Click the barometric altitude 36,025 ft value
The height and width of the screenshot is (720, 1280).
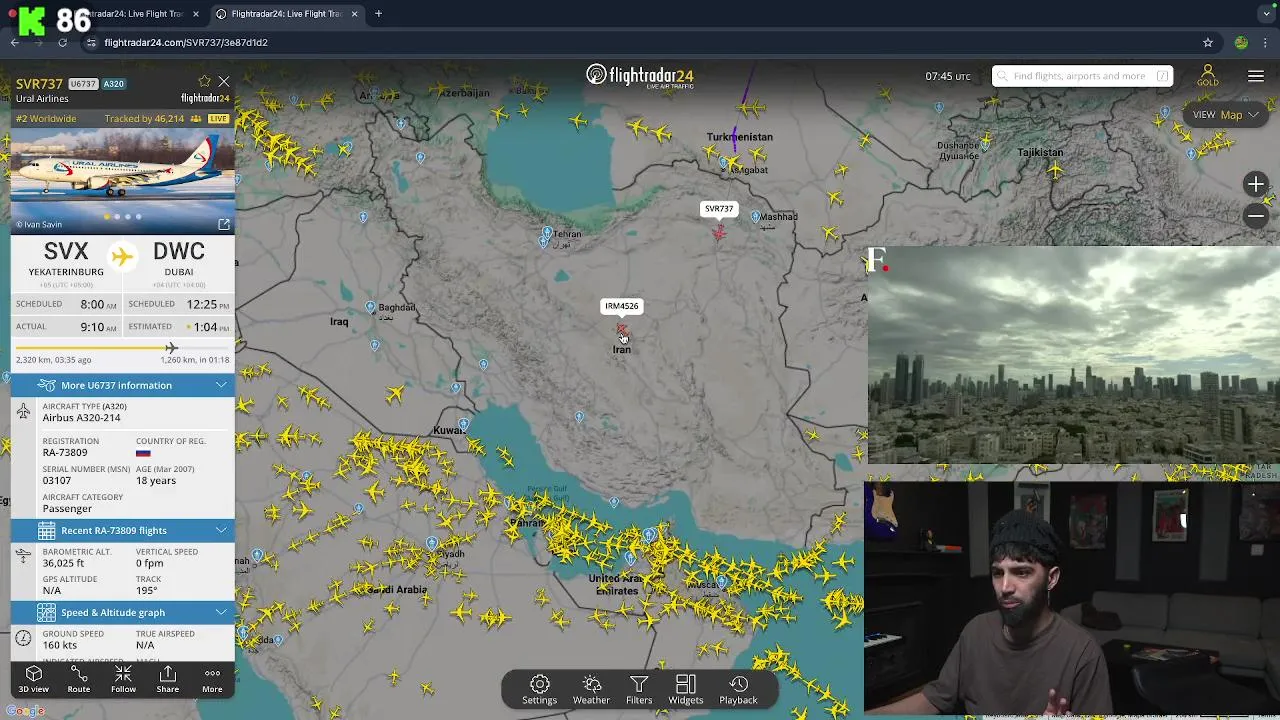pos(63,563)
